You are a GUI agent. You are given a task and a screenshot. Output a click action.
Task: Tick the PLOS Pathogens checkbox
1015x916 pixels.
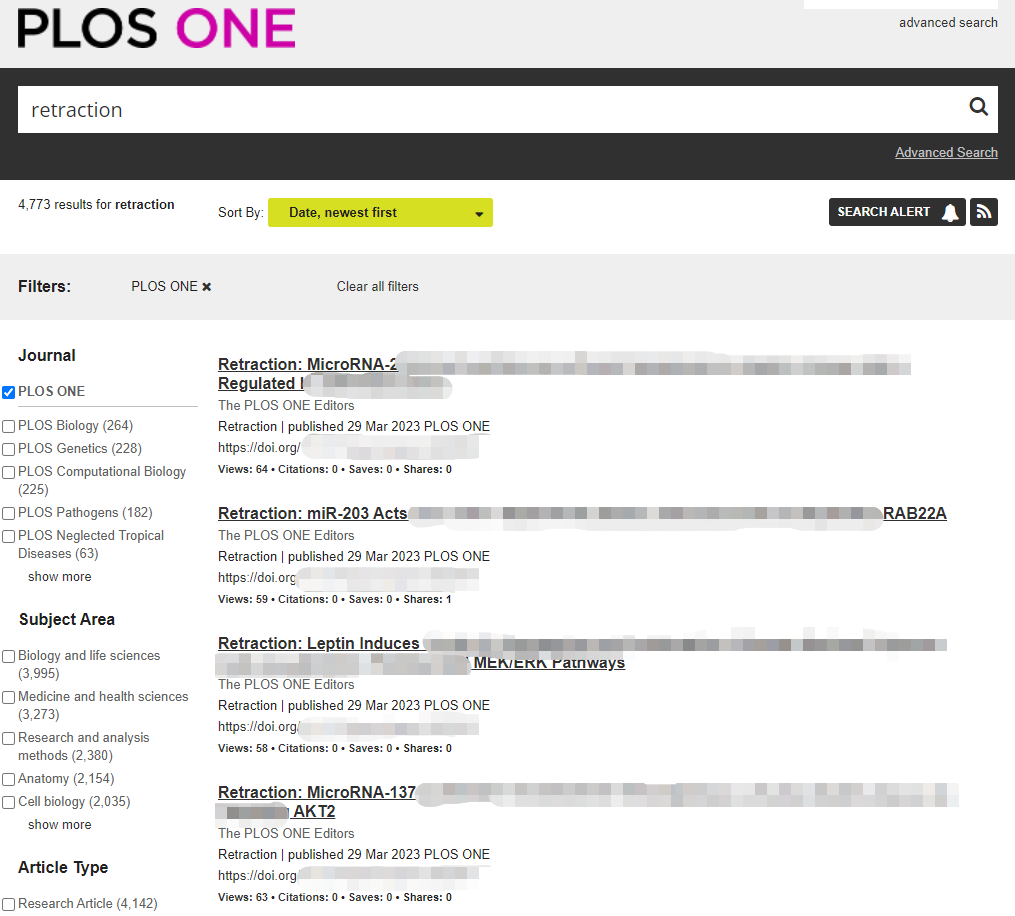(x=8, y=513)
